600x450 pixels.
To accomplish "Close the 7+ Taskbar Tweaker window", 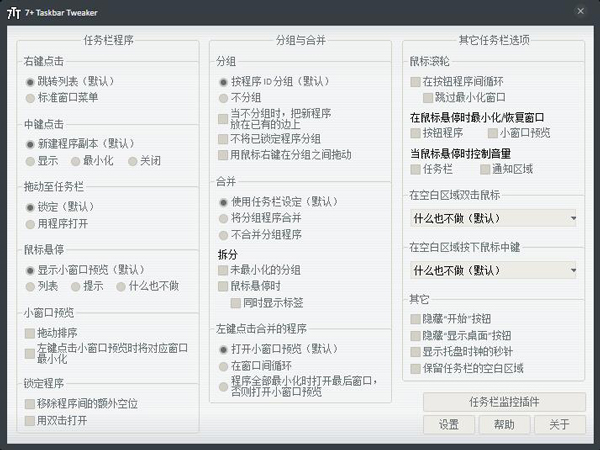I will click(x=580, y=11).
